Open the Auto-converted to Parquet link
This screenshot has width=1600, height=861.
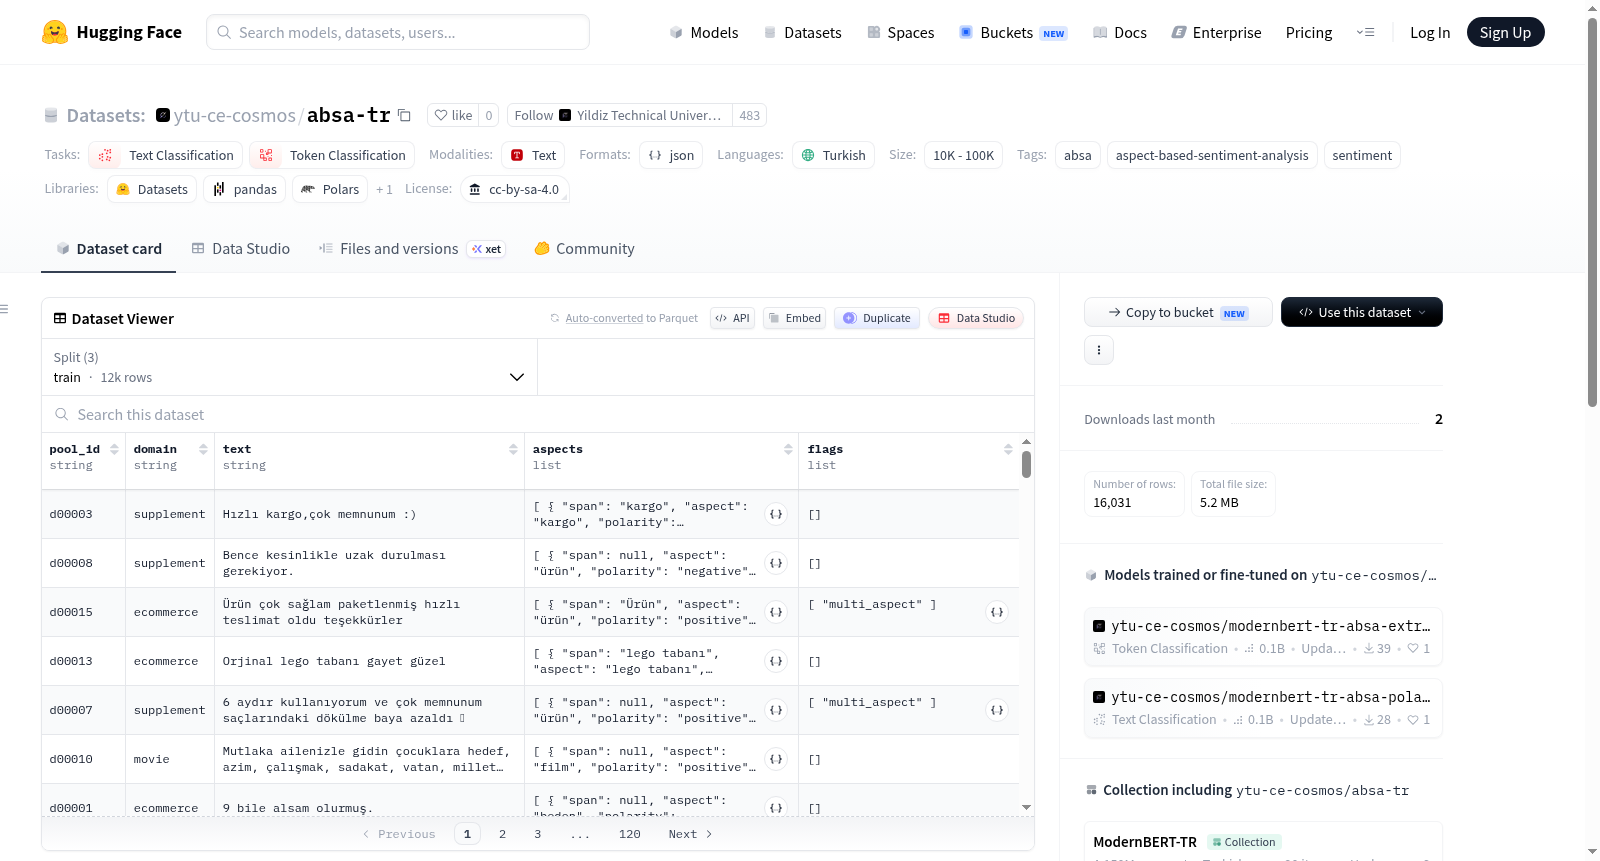click(604, 318)
